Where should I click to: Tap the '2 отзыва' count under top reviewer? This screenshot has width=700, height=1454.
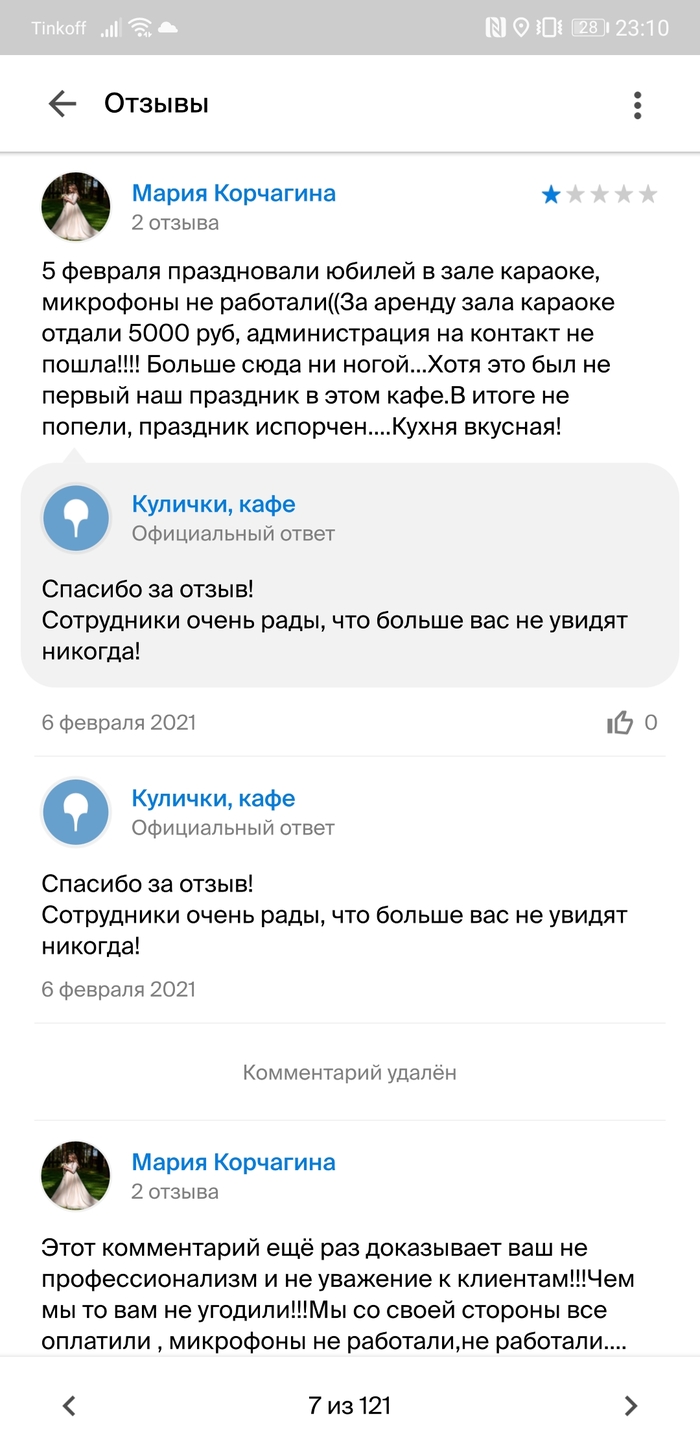175,223
